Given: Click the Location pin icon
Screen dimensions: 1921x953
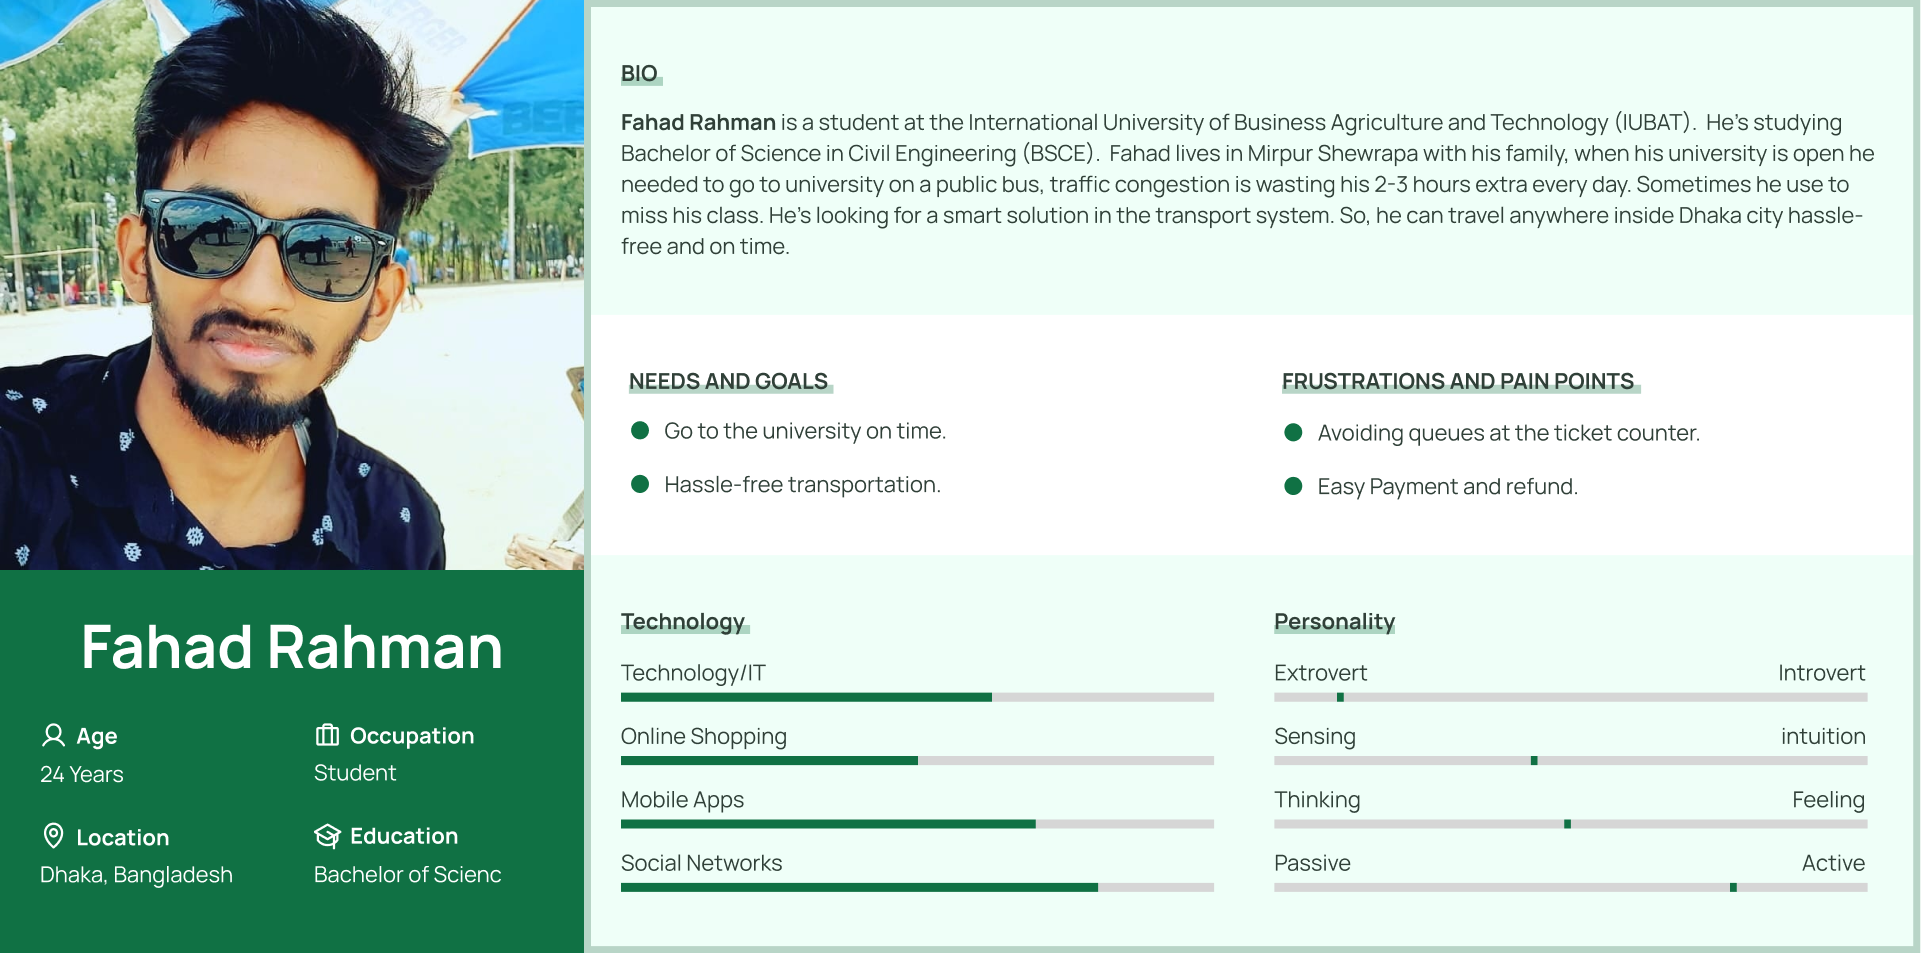Looking at the screenshot, I should pos(54,836).
